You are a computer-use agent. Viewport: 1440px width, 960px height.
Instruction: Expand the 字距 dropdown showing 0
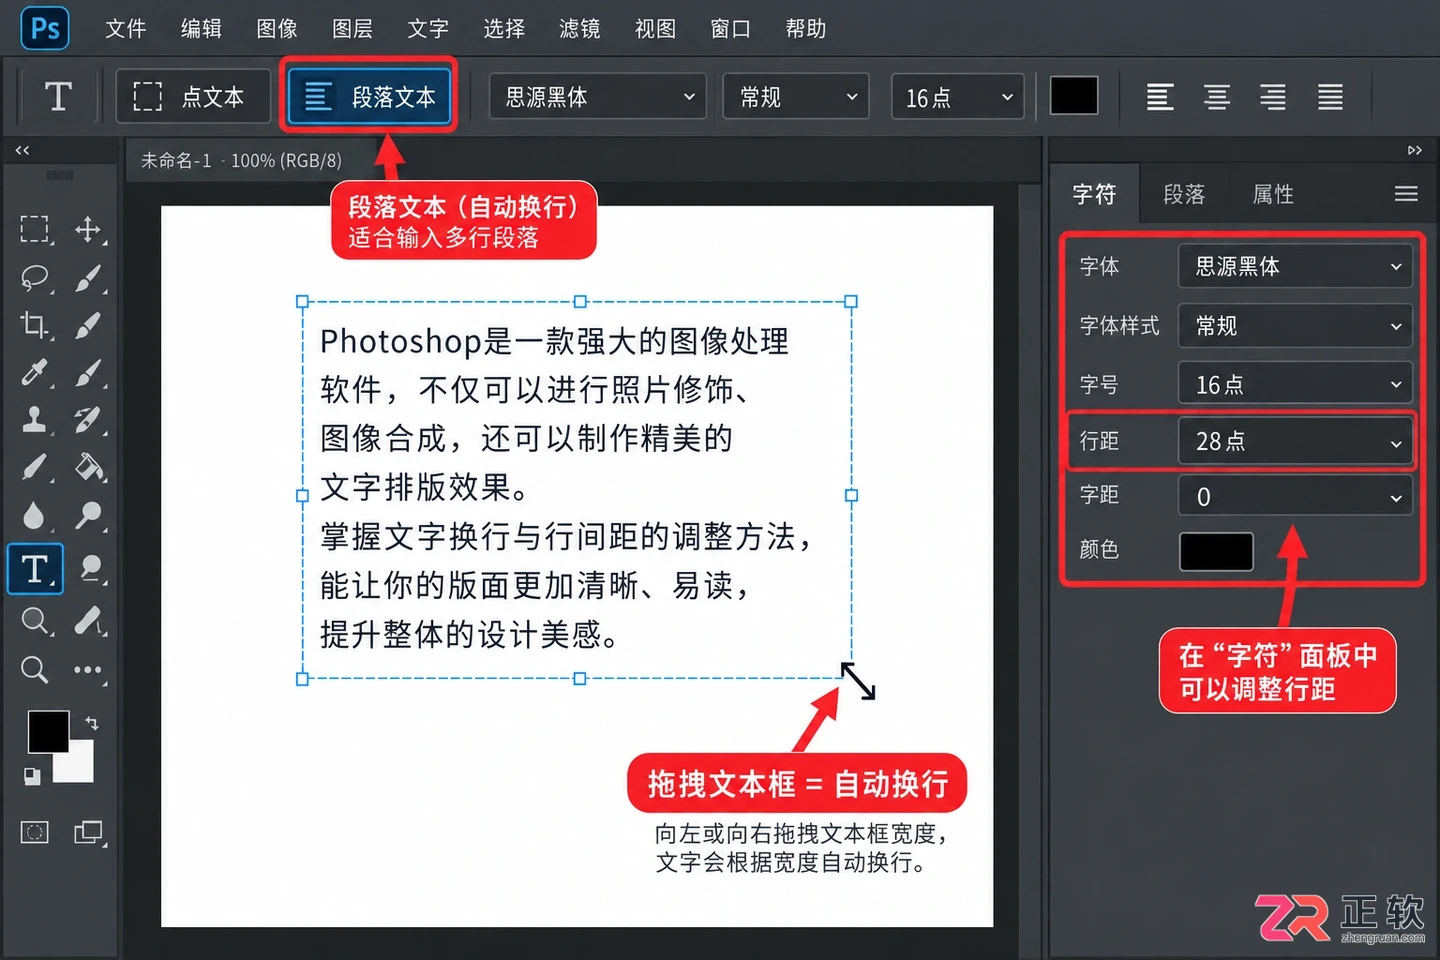(1295, 497)
